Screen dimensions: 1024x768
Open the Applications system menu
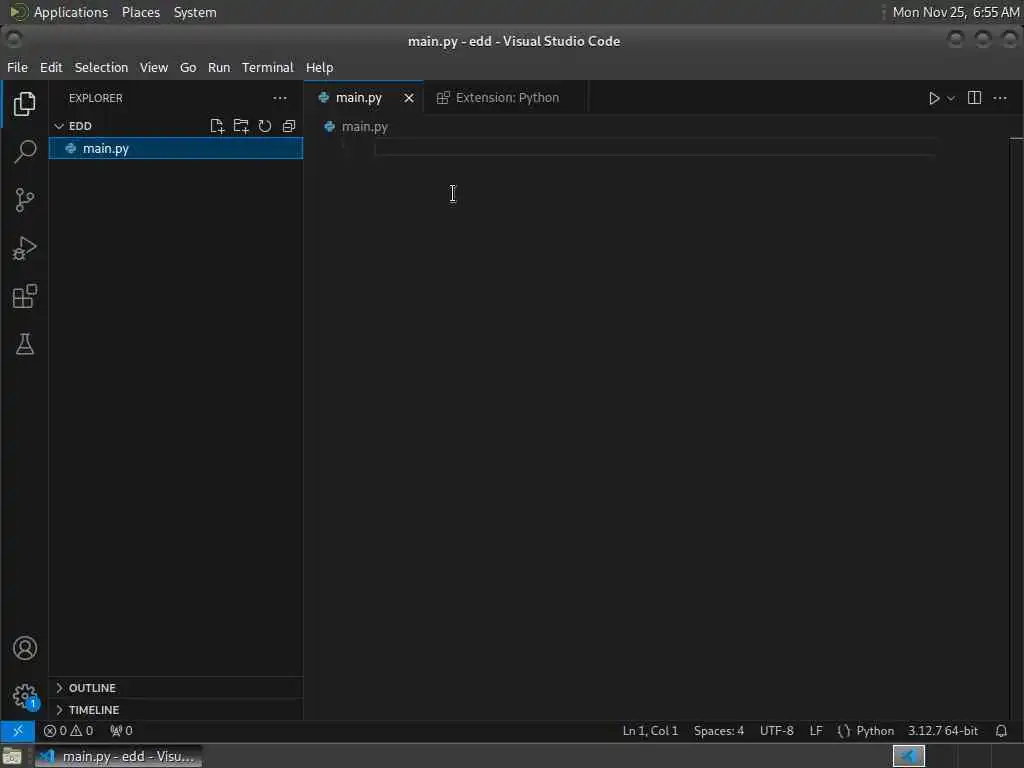click(71, 12)
